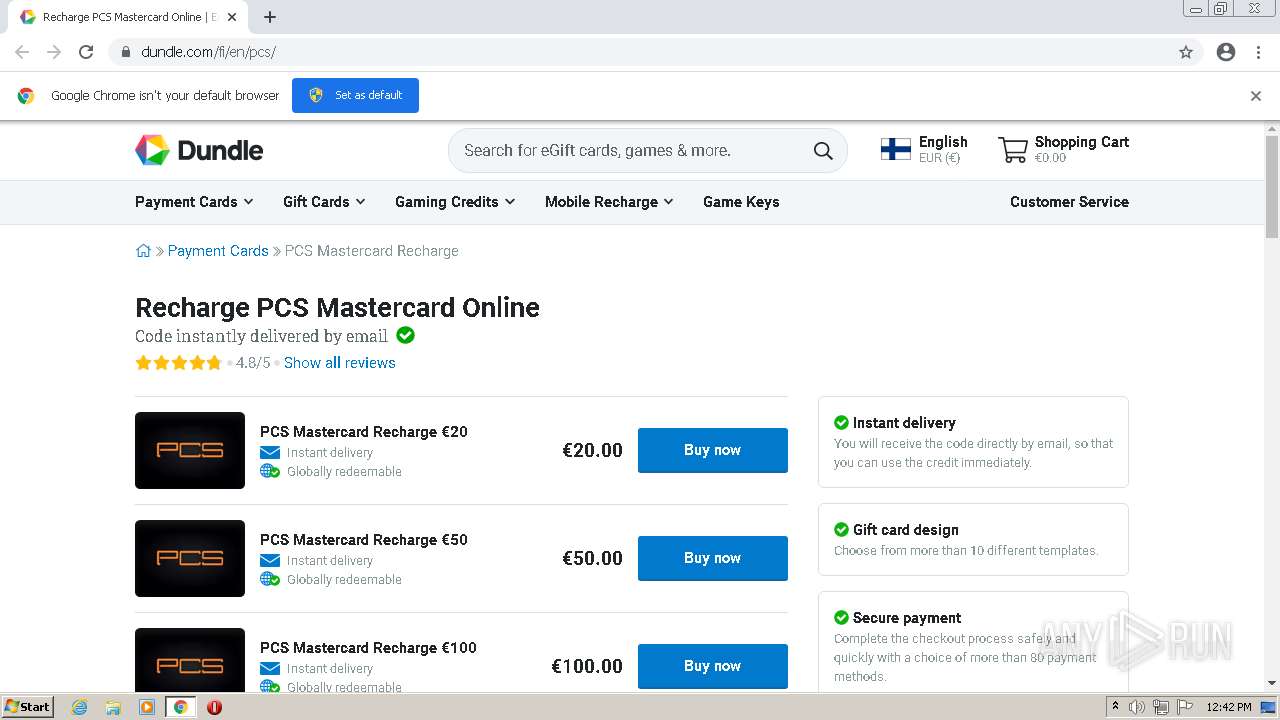Show all reviews link
This screenshot has height=720, width=1280.
tap(340, 363)
